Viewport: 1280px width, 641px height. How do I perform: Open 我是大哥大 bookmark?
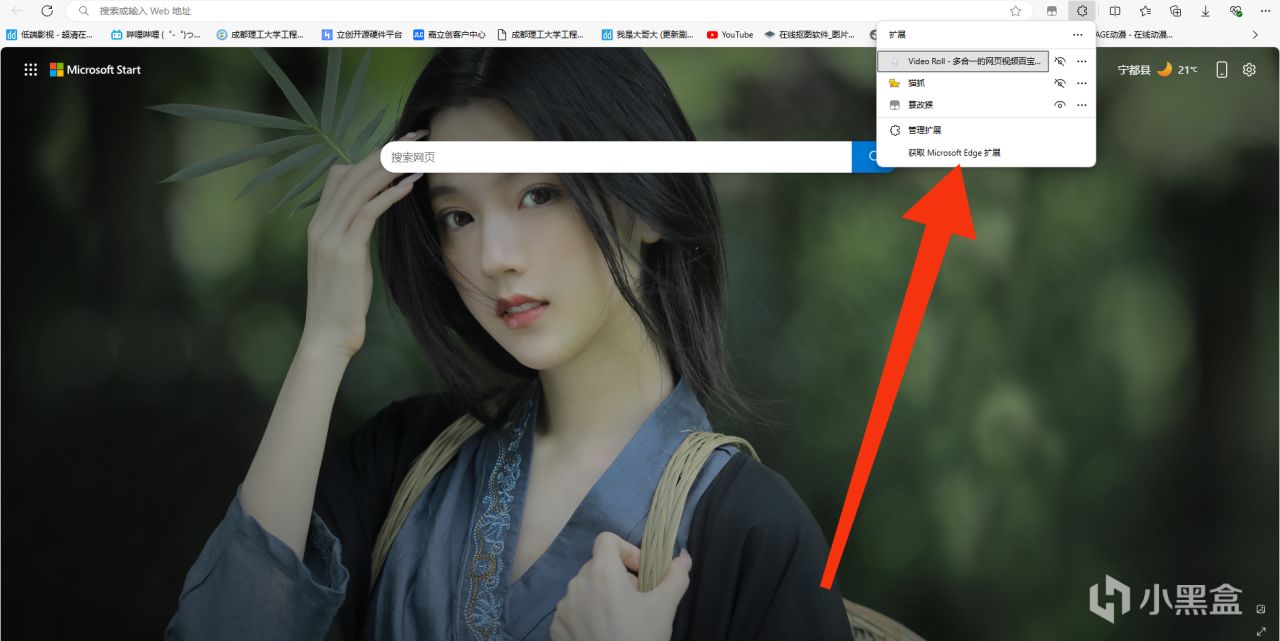646,34
